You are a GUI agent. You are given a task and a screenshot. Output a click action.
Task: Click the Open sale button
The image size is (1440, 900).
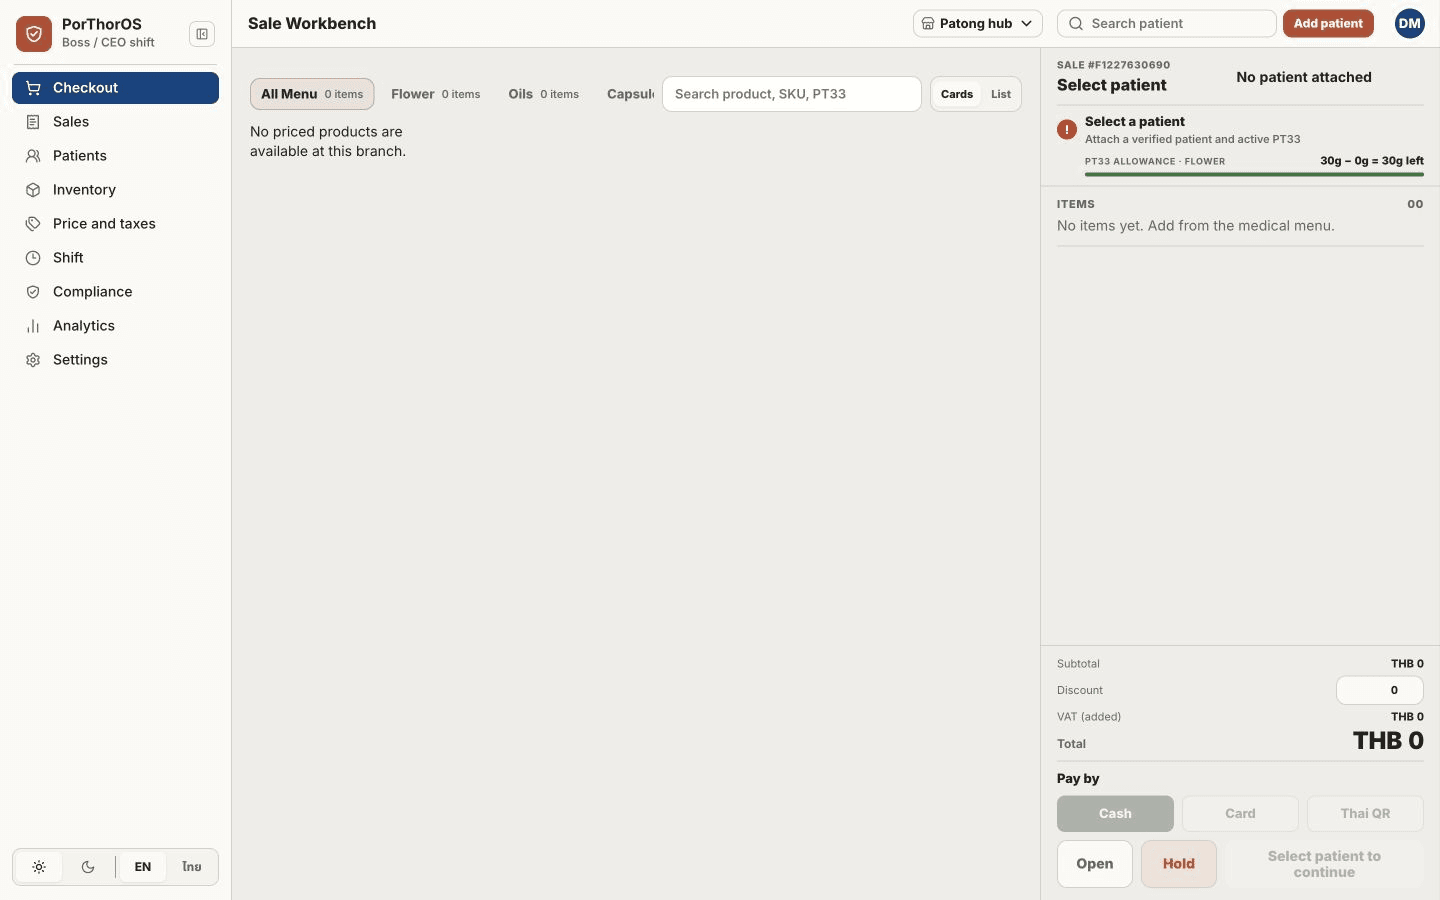[1095, 864]
